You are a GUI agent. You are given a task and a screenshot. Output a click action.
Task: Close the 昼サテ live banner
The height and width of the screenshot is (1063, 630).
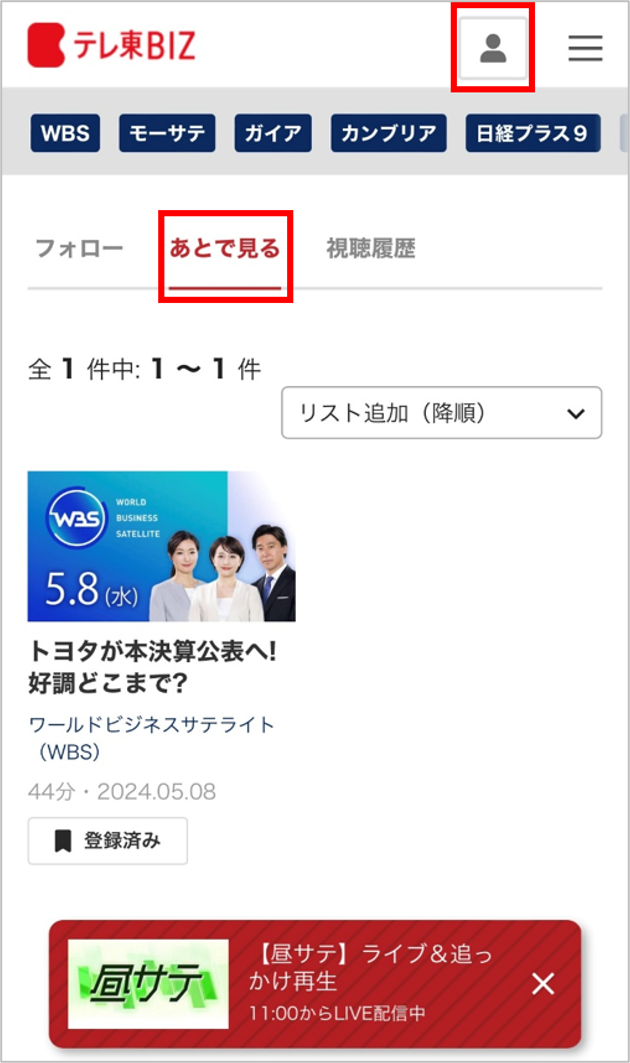(543, 983)
